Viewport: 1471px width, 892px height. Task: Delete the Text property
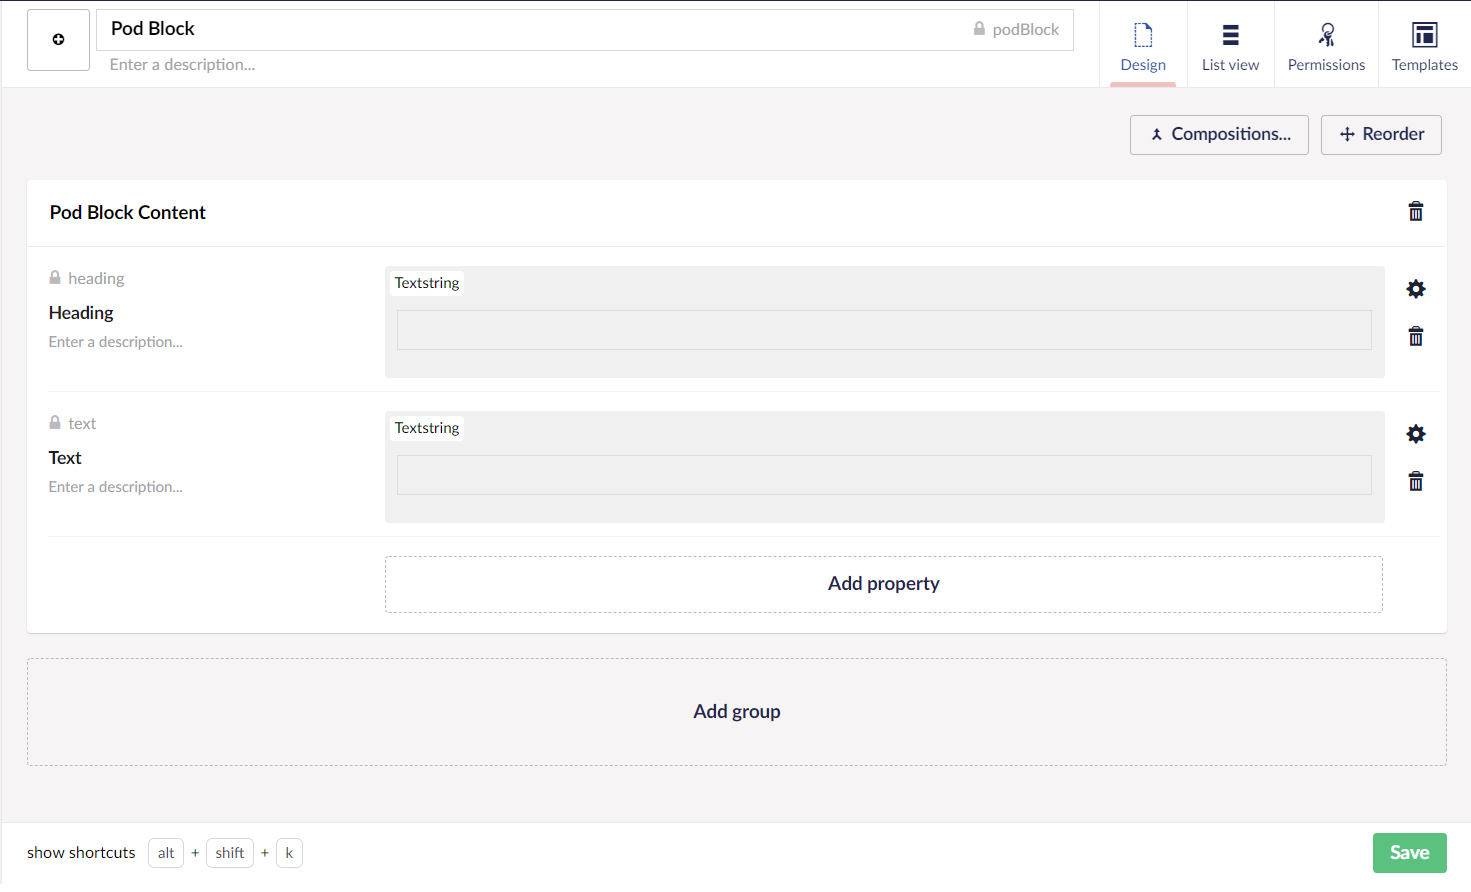[x=1415, y=482]
